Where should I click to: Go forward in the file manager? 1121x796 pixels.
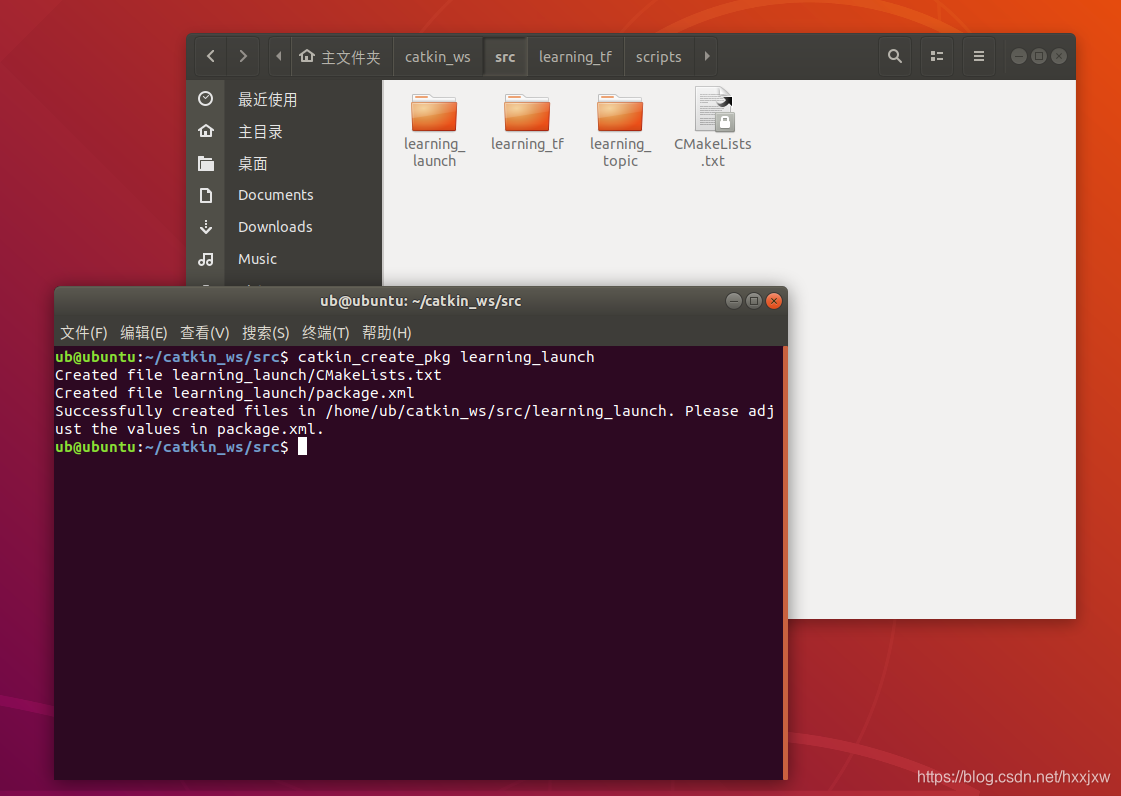[x=243, y=56]
